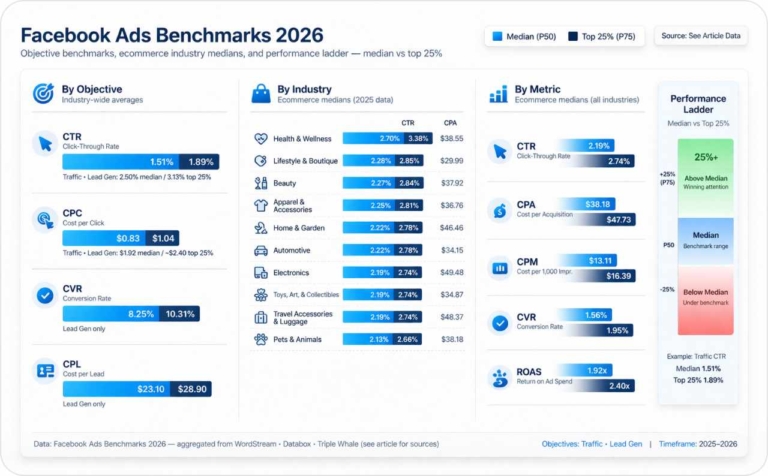This screenshot has width=768, height=476.
Task: Click the $28.90 CPL top 25% bar
Action: coord(191,389)
